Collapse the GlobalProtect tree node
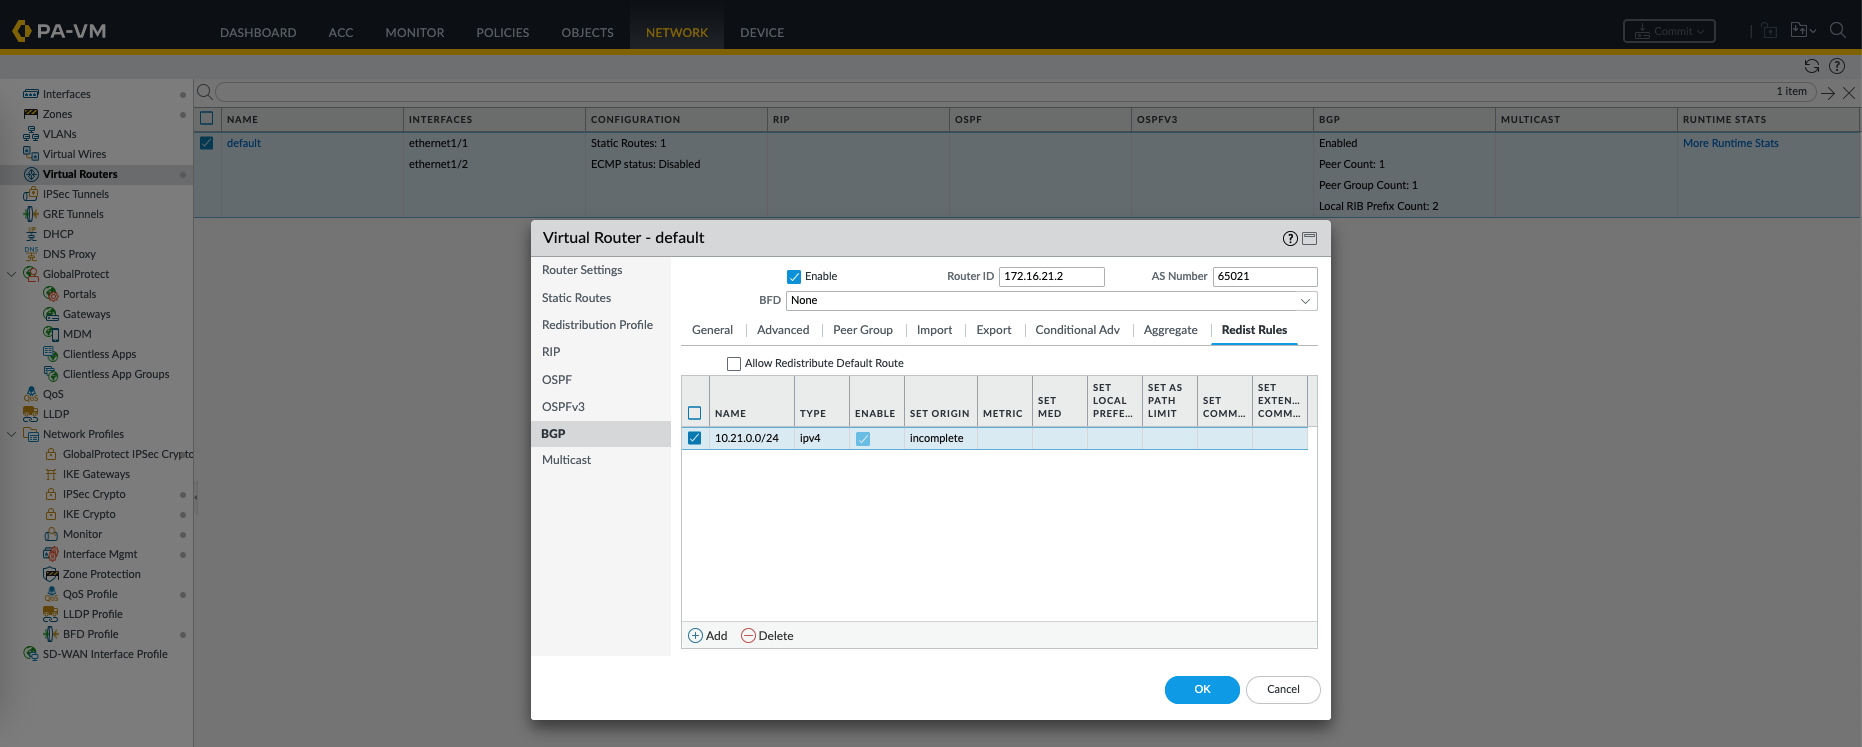Image resolution: width=1862 pixels, height=747 pixels. click(x=12, y=274)
